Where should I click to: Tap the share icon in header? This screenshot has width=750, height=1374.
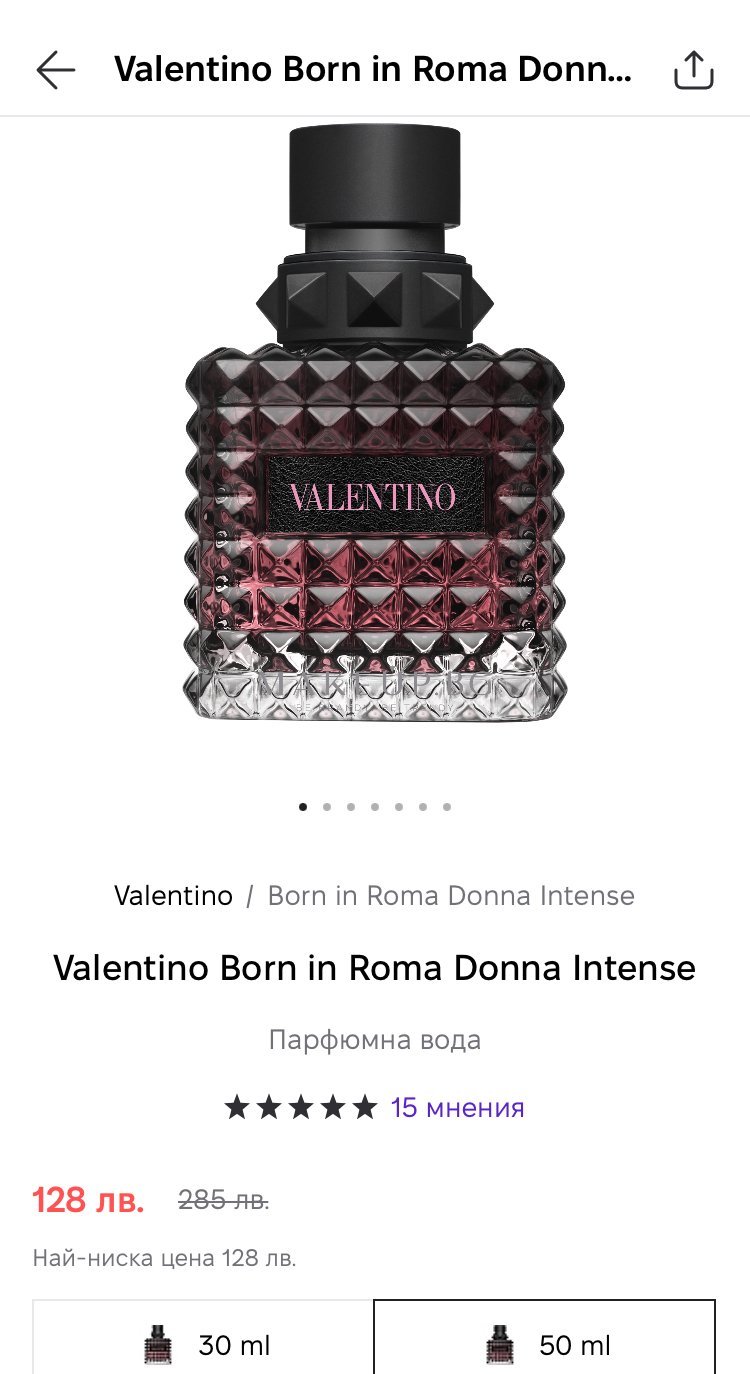click(693, 70)
